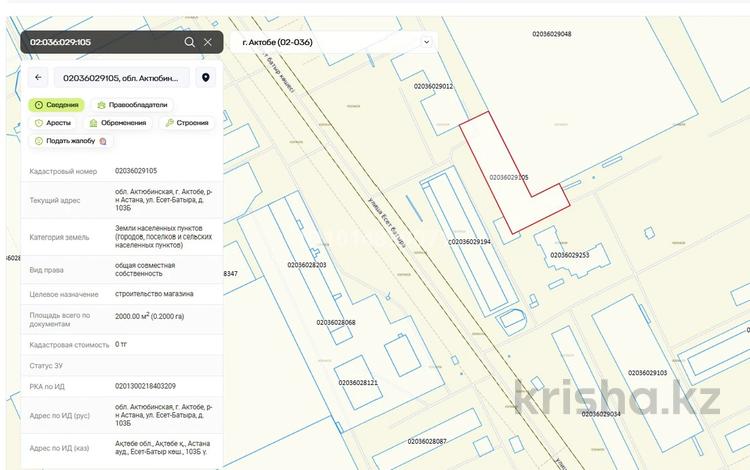This screenshot has height=470, width=750.
Task: Select parcel label 02036028121 on map
Action: [x=358, y=383]
